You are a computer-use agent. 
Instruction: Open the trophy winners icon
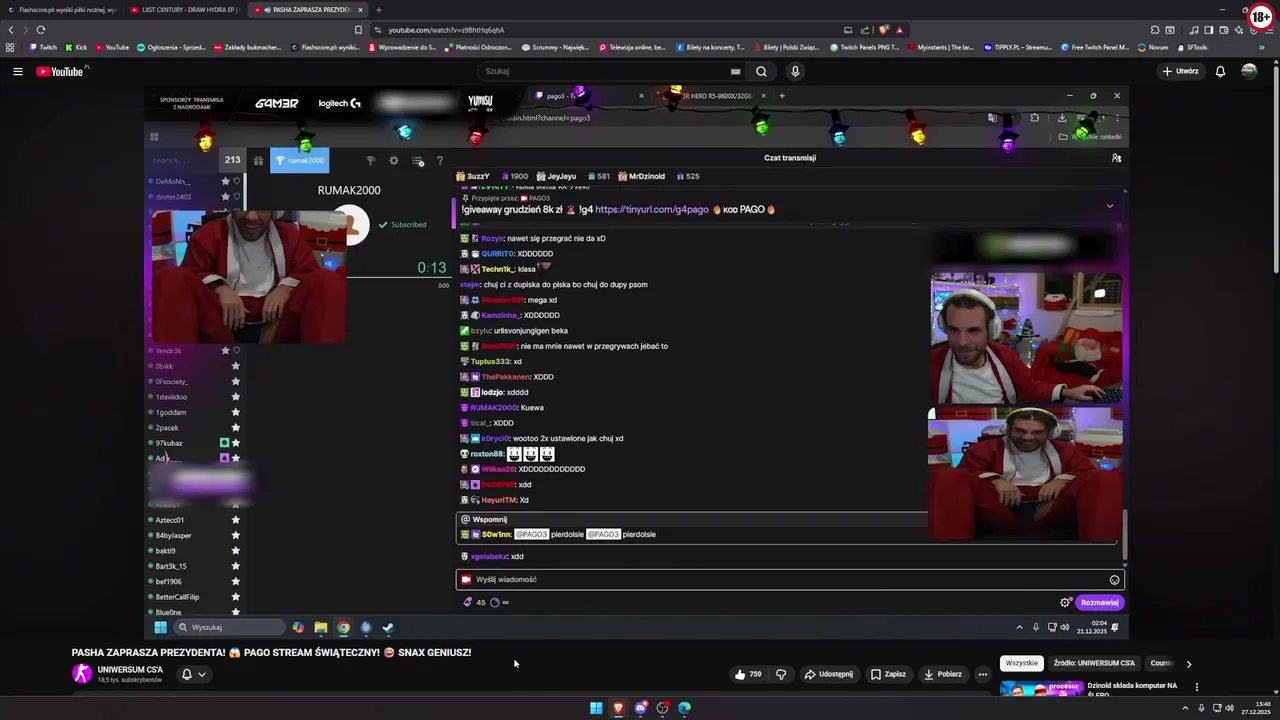click(370, 160)
